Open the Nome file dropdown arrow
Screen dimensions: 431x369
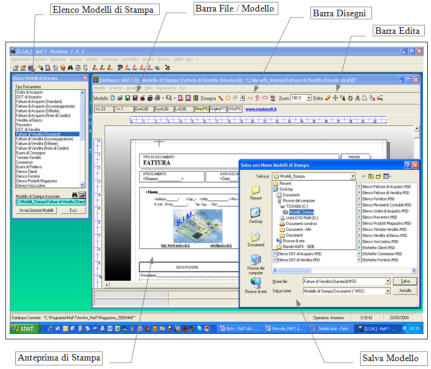click(387, 281)
